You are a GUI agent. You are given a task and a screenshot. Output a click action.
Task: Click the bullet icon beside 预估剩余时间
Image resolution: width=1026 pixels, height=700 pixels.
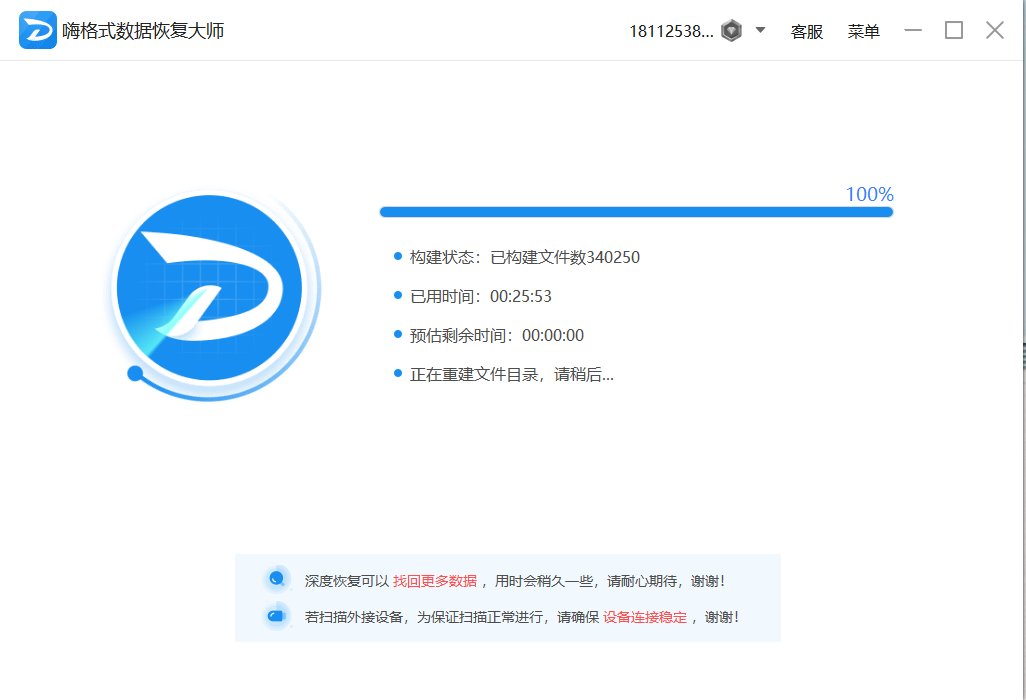(x=396, y=335)
